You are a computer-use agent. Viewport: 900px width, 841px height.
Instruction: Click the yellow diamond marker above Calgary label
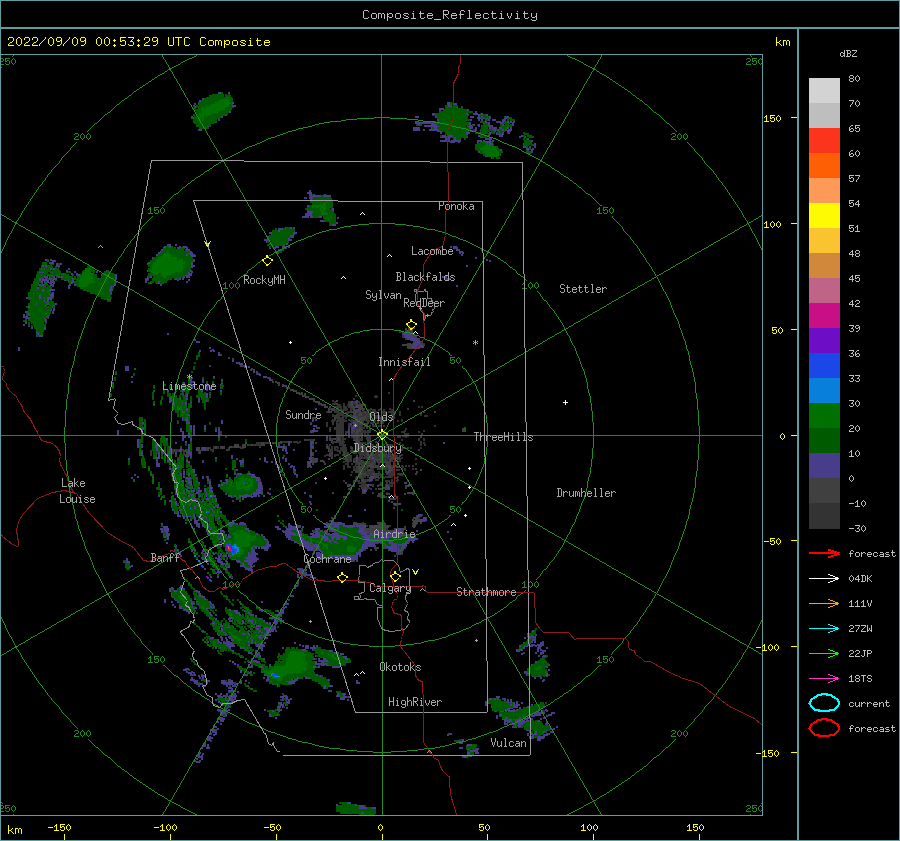tap(395, 576)
